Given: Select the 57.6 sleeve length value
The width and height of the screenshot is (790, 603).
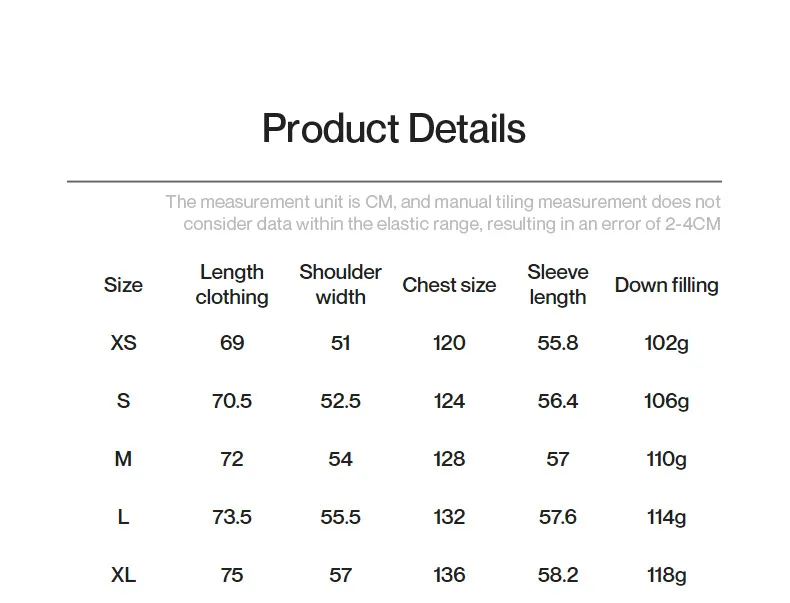Looking at the screenshot, I should [558, 517].
